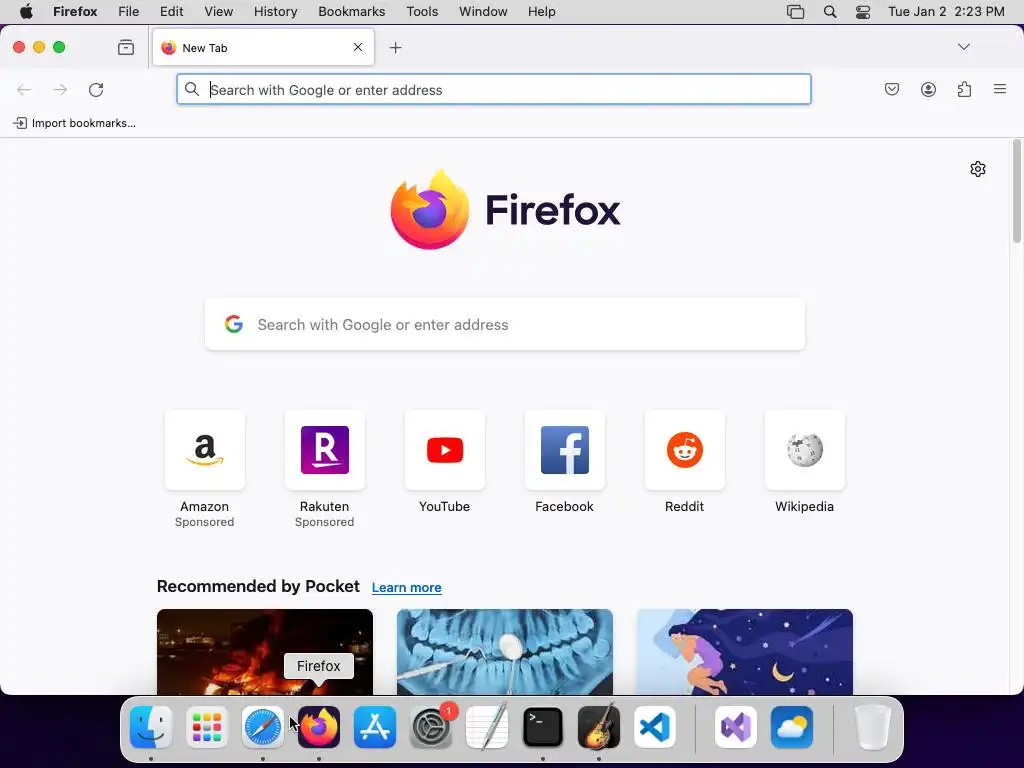Click Import bookmarks in the bookmarks bar

point(74,123)
